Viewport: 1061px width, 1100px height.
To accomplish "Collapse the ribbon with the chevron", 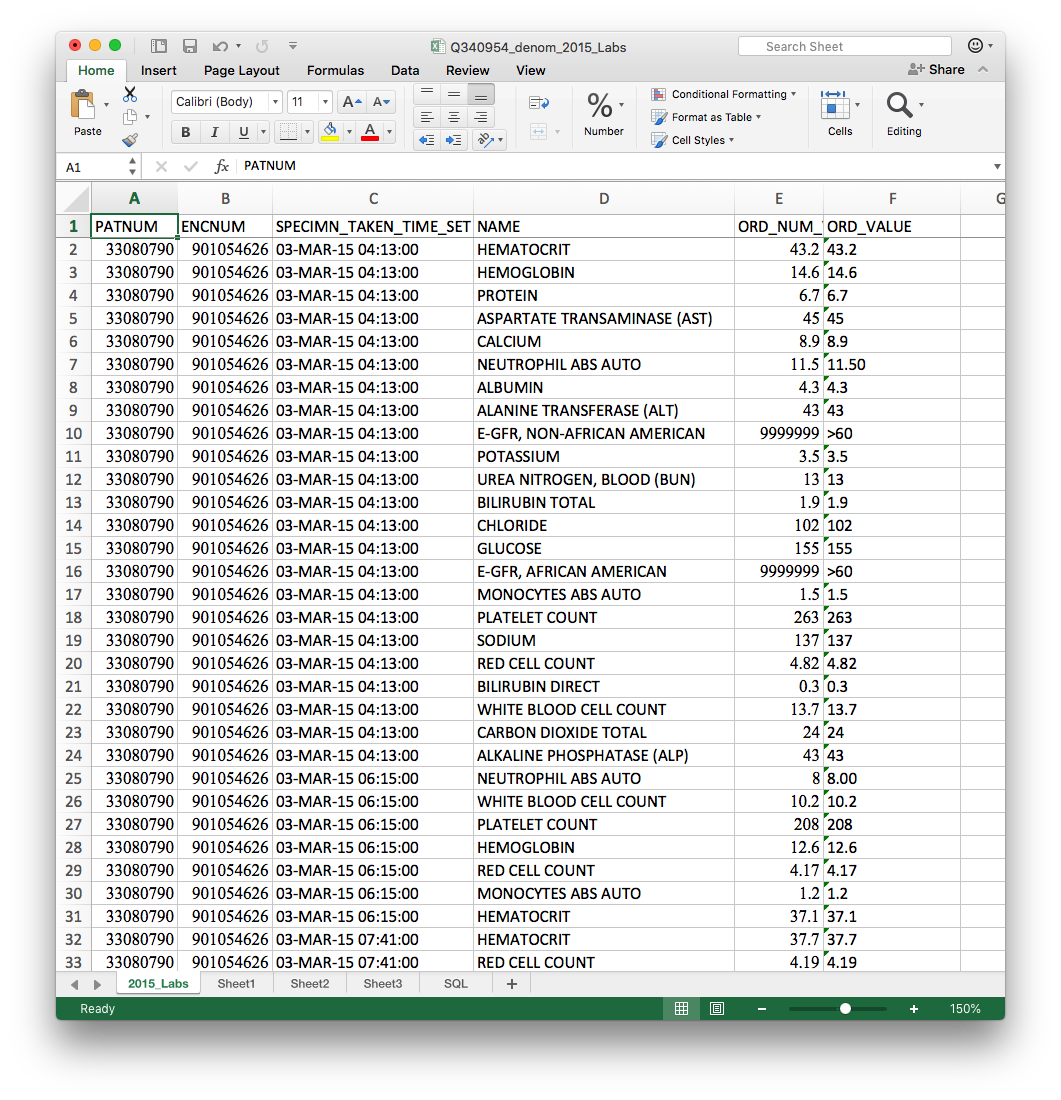I will click(x=983, y=69).
